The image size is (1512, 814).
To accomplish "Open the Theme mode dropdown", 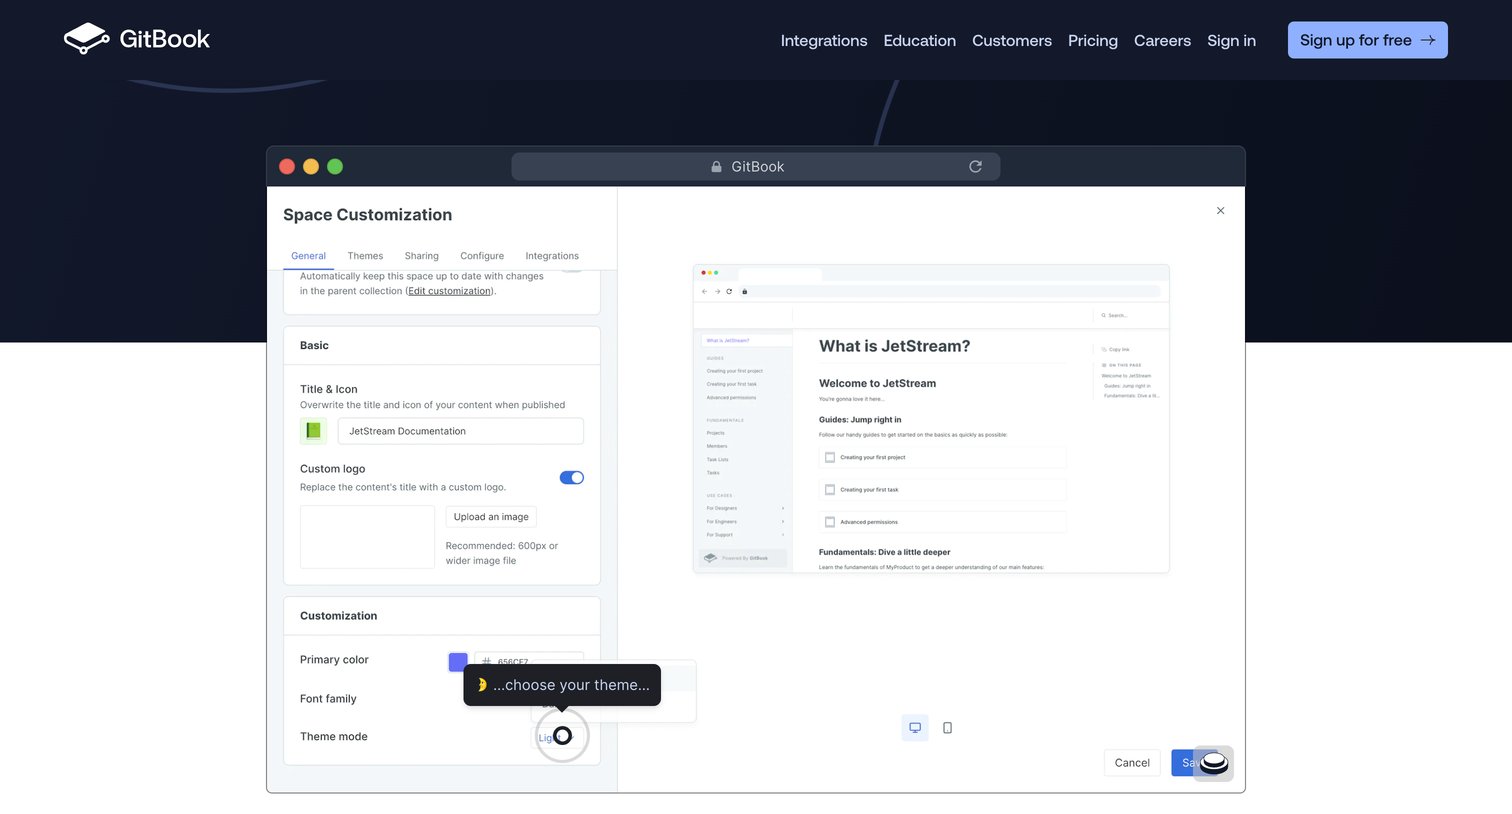I will pos(557,737).
